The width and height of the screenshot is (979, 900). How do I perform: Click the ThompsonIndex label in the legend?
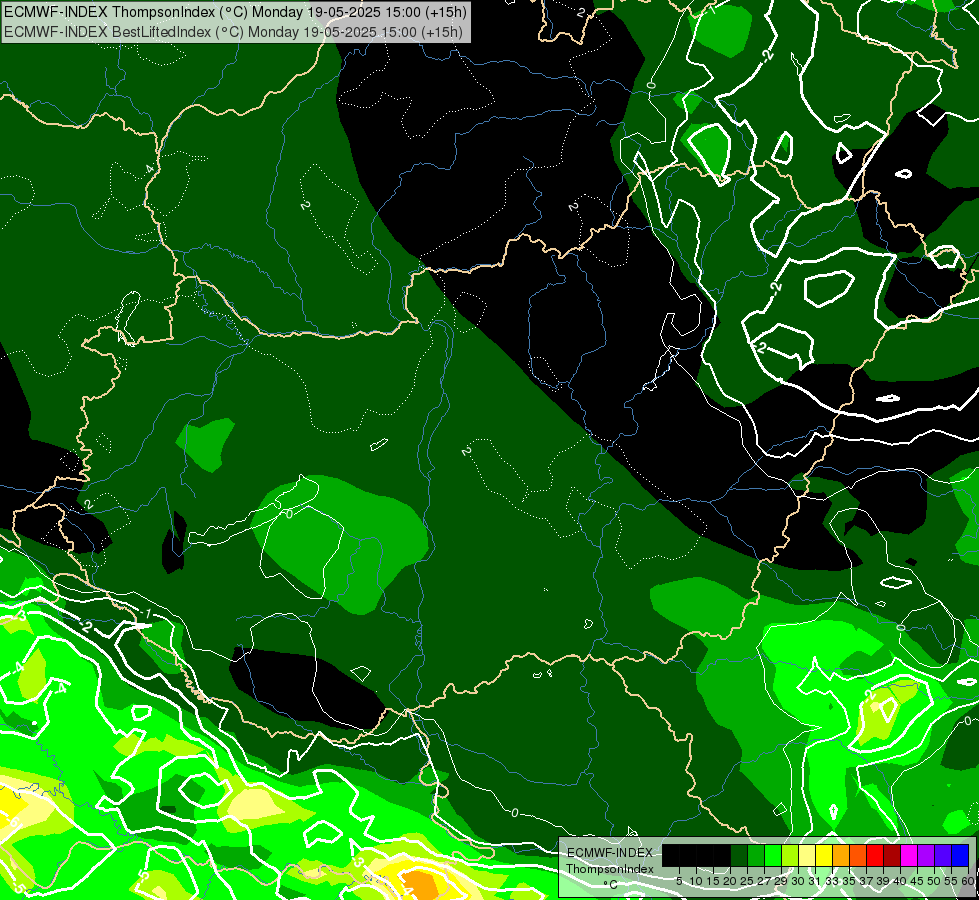(610, 869)
